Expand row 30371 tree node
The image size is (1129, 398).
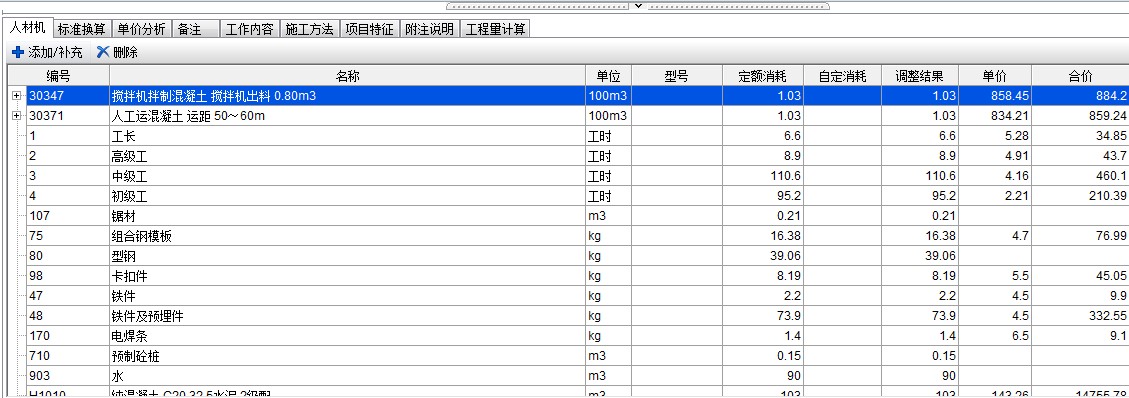(17, 116)
